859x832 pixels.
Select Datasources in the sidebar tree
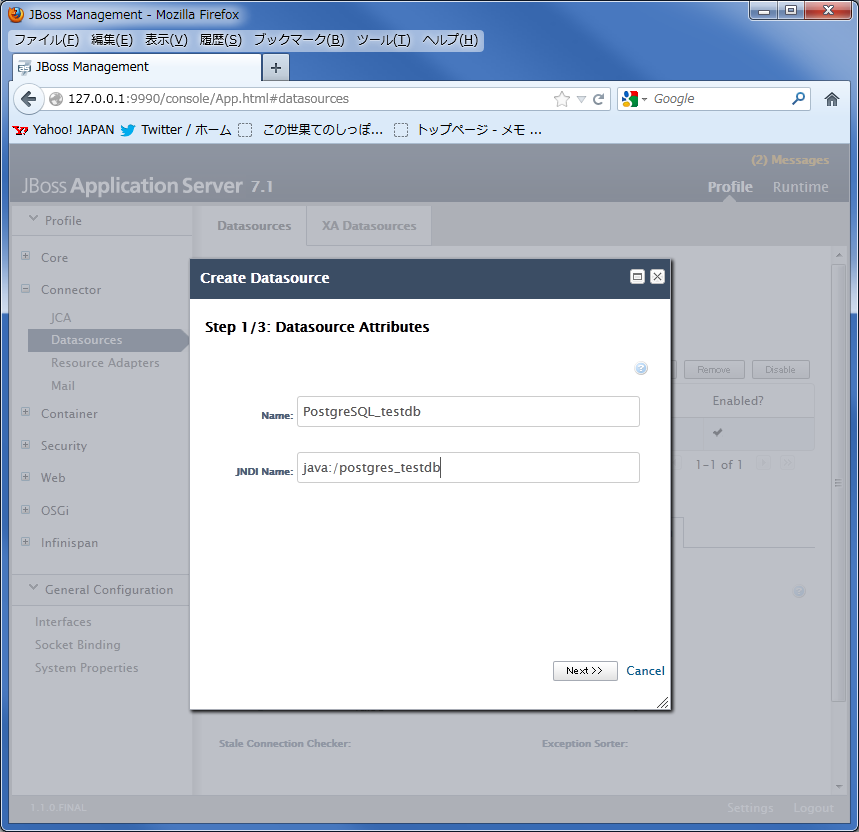click(x=108, y=340)
